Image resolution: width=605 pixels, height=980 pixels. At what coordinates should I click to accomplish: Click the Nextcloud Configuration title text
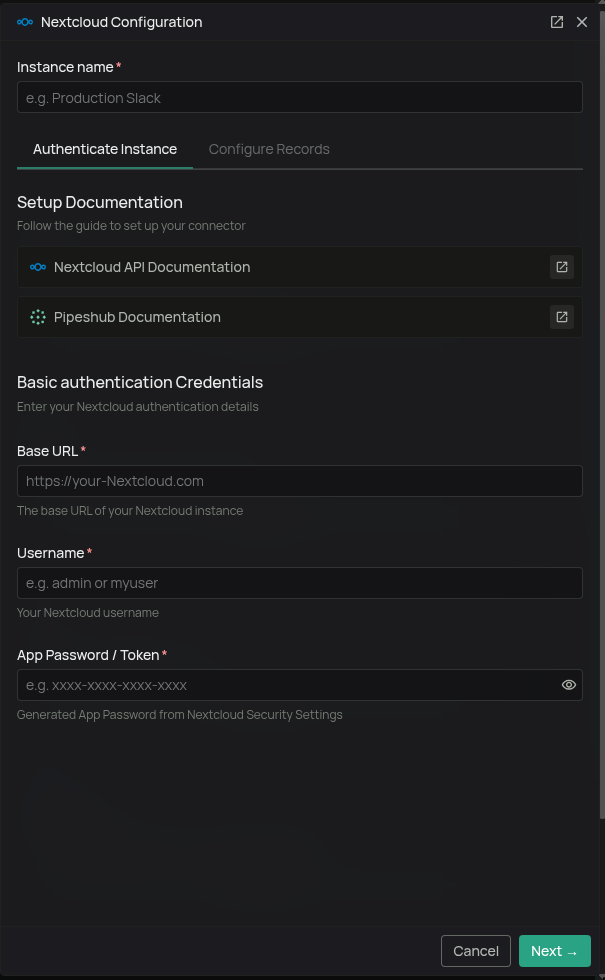coord(121,22)
